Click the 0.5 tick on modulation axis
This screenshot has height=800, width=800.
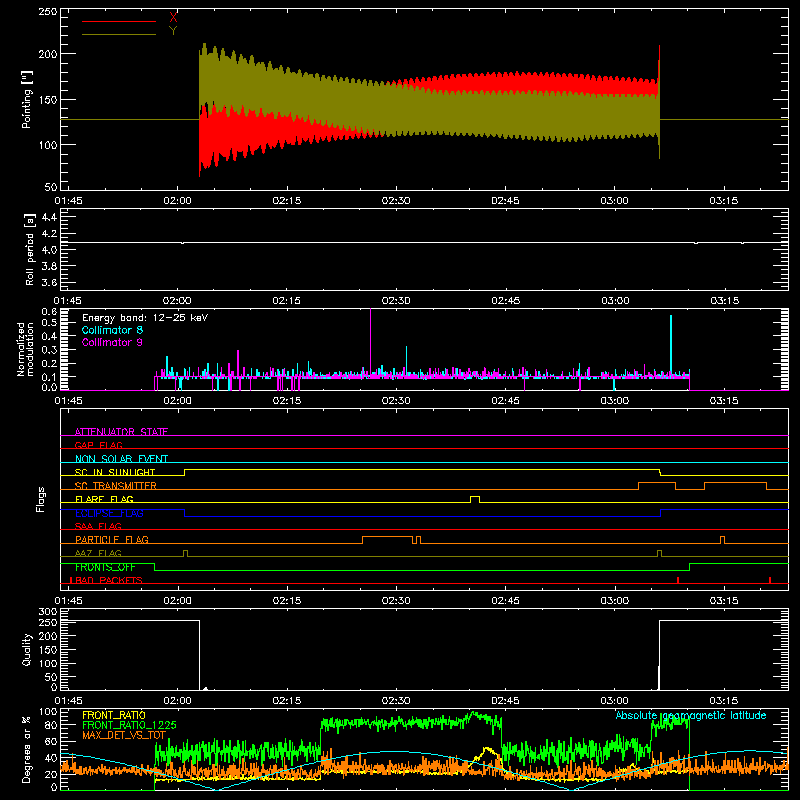[49, 322]
